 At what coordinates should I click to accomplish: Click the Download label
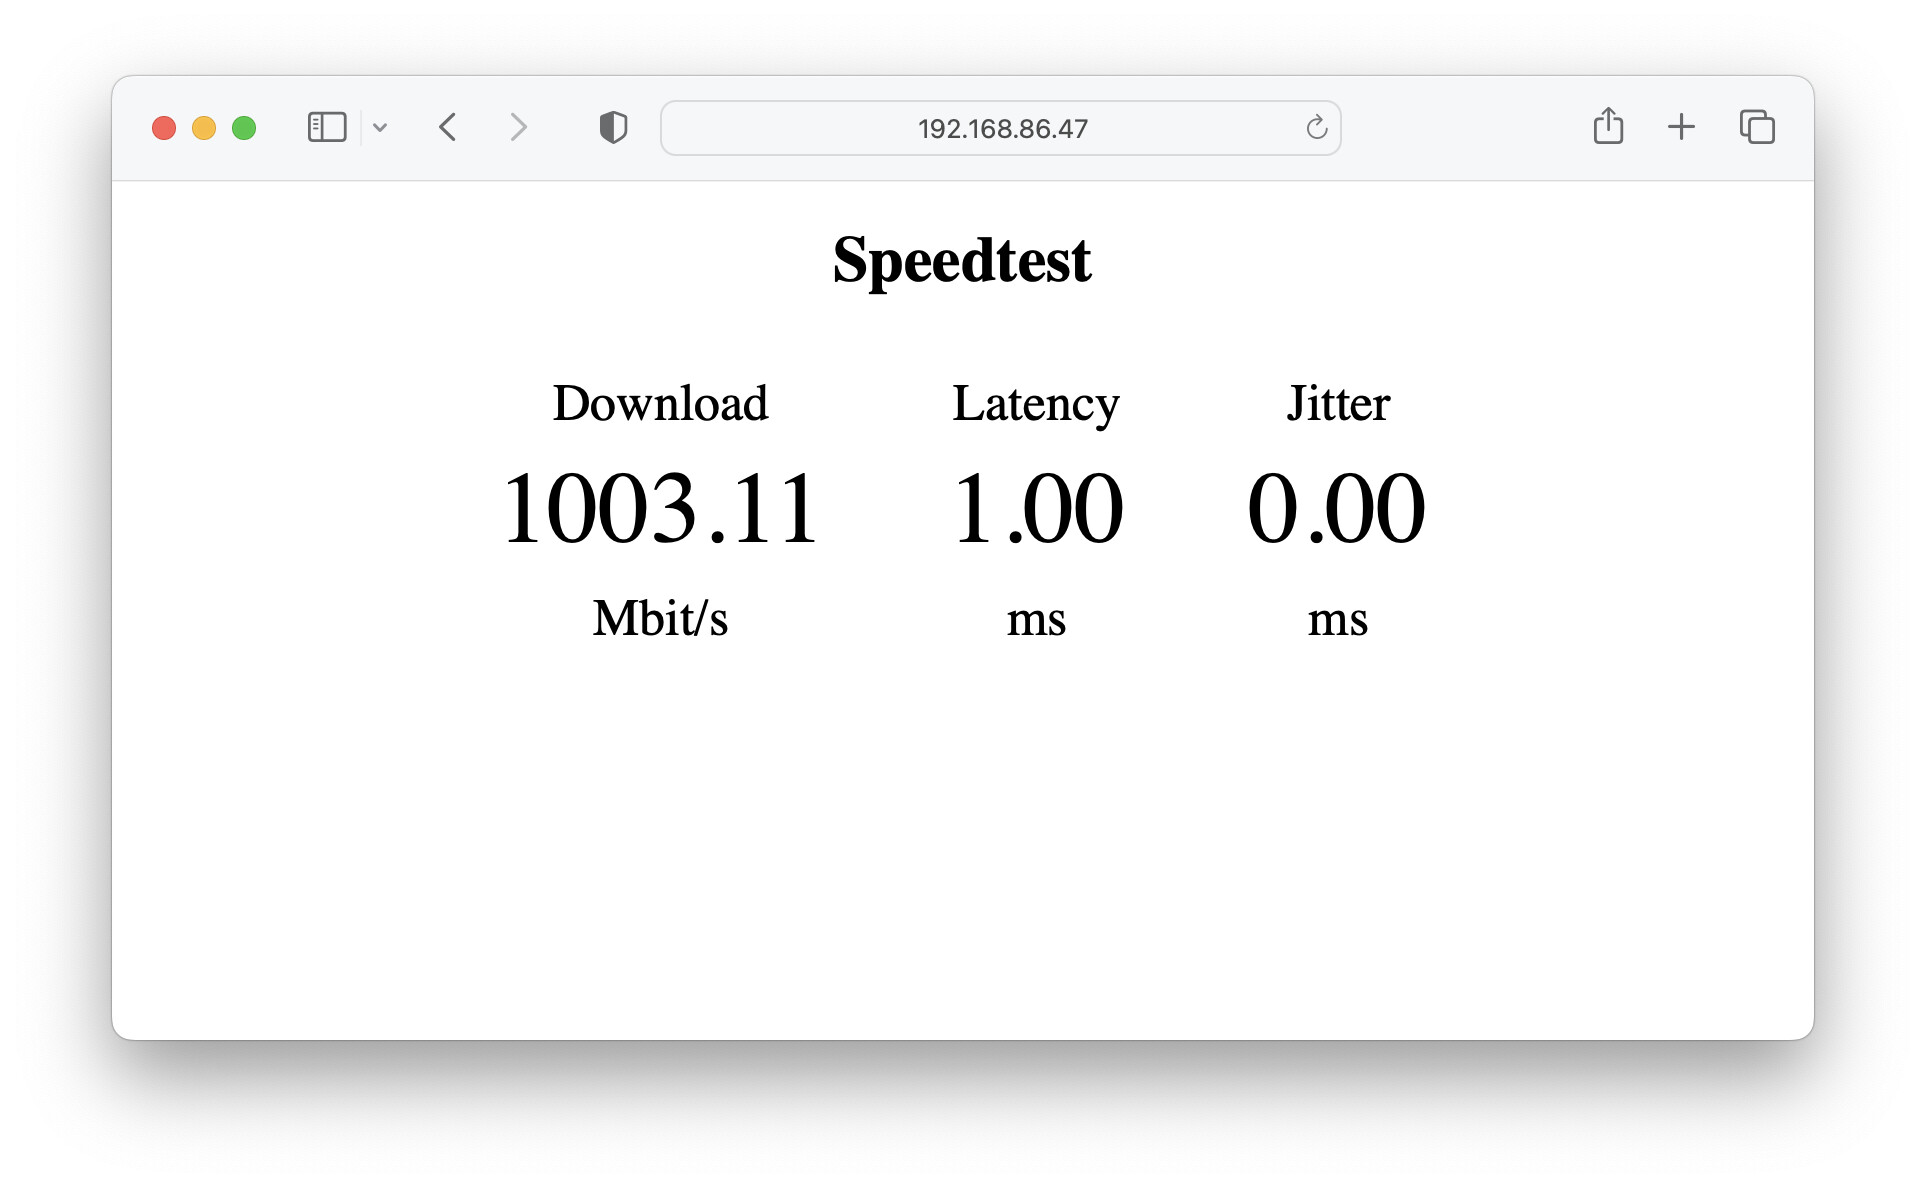pyautogui.click(x=660, y=404)
